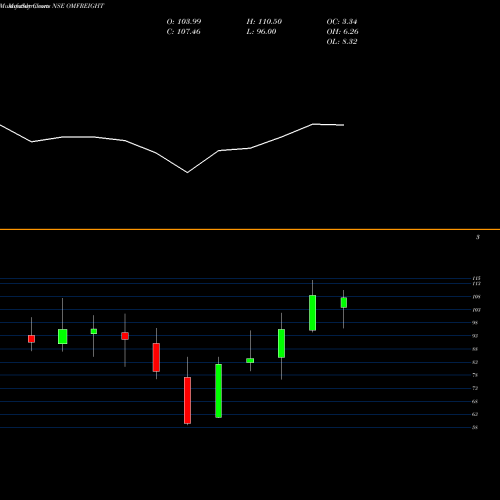The height and width of the screenshot is (500, 500).
Task: Click the high value H: 110.50
Action: pos(264,22)
